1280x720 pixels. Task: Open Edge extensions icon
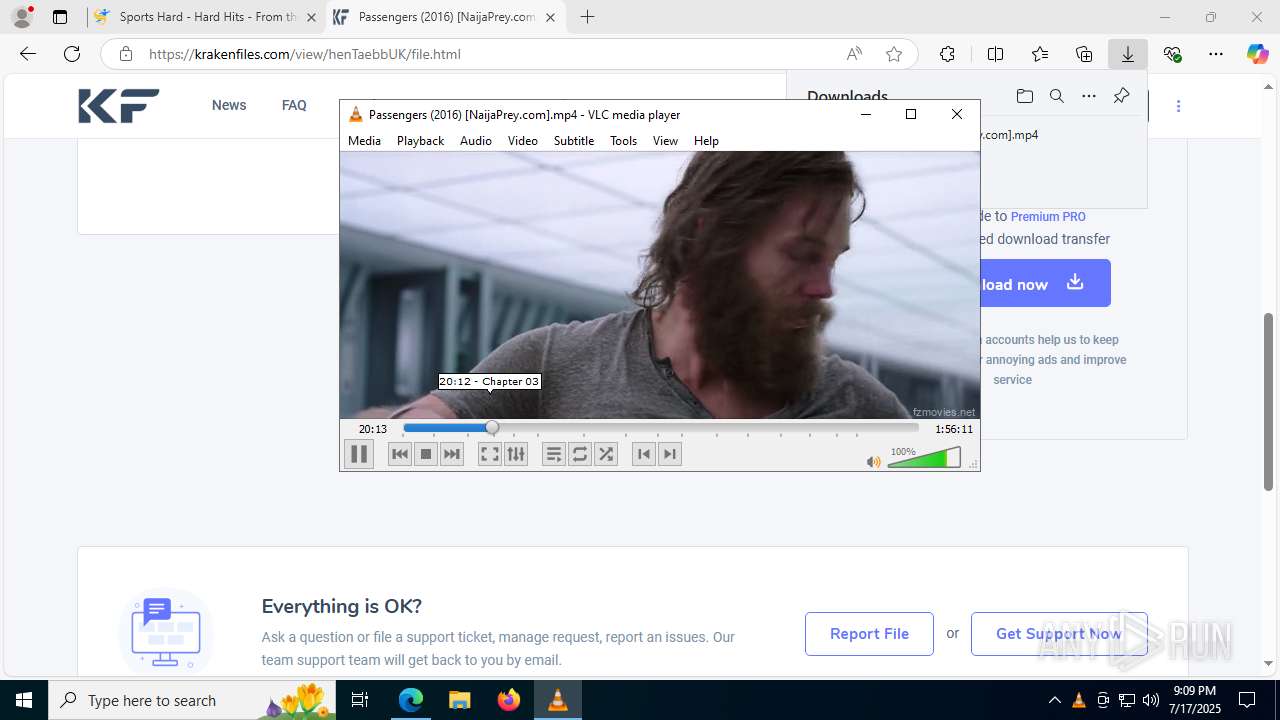pyautogui.click(x=947, y=54)
